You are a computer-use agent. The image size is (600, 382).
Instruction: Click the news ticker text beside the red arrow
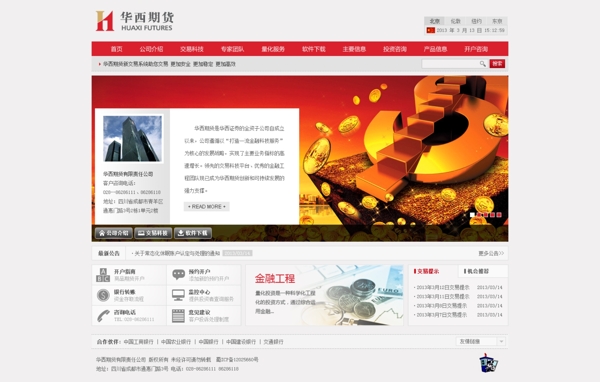169,64
